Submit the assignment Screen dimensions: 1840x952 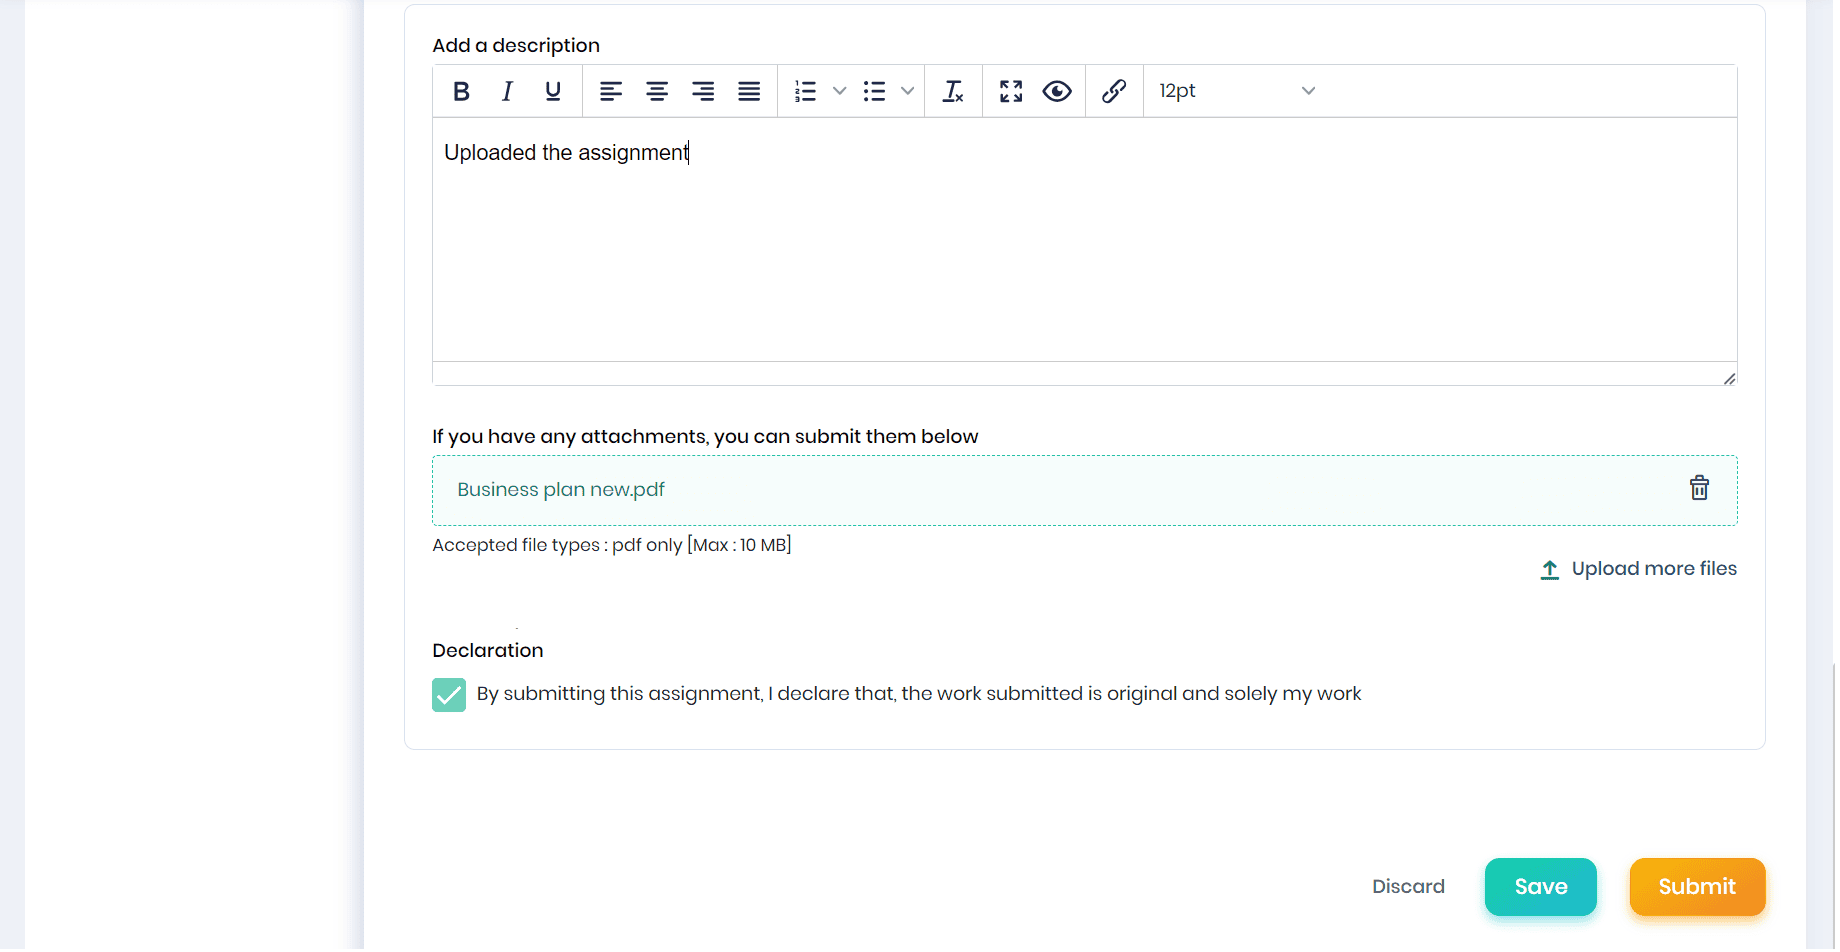pyautogui.click(x=1697, y=887)
